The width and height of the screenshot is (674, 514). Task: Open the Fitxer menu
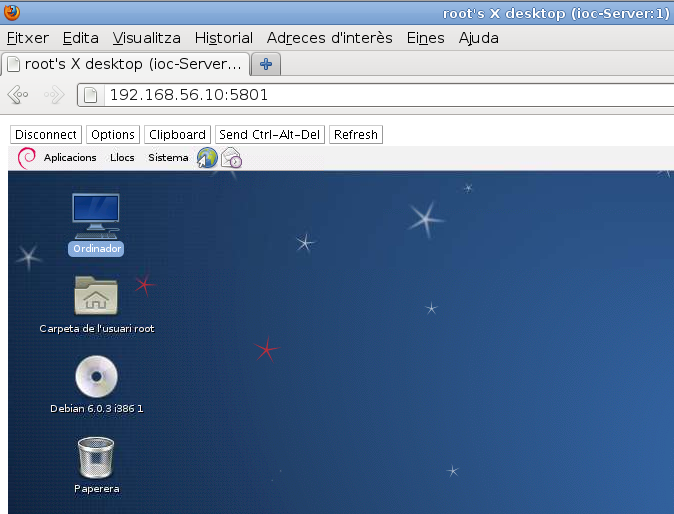tap(28, 38)
